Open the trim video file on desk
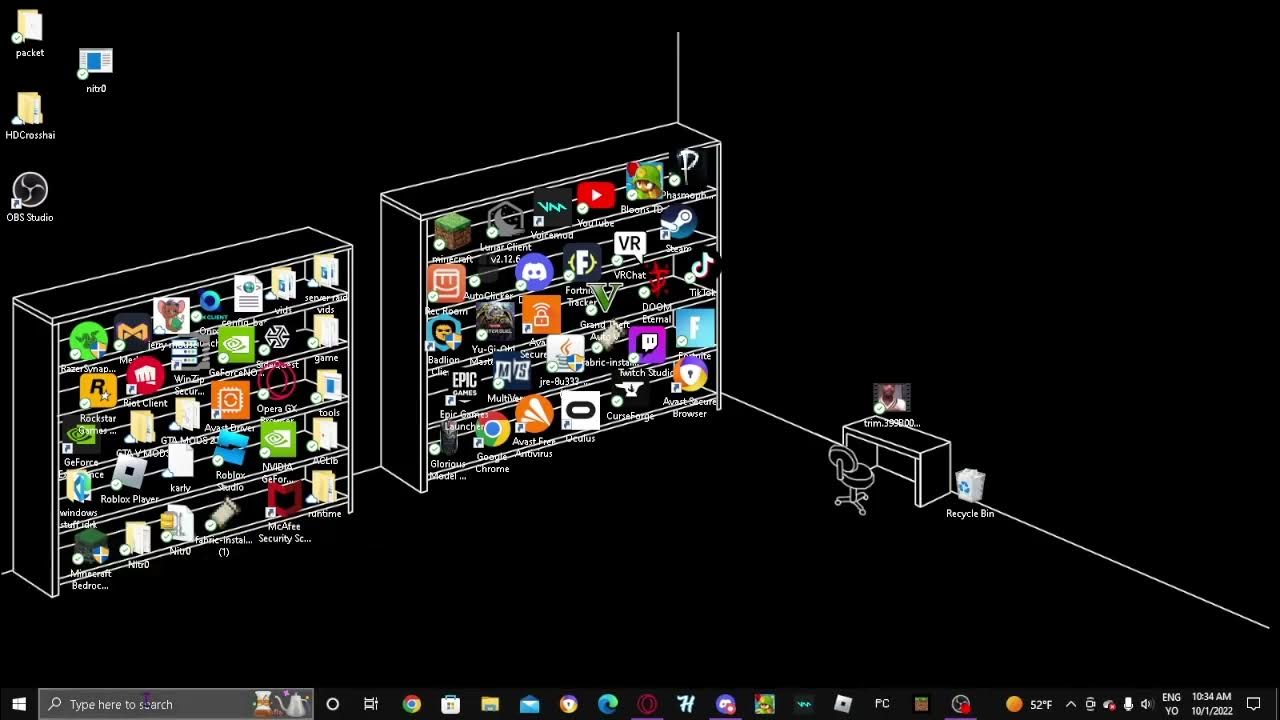 point(891,406)
